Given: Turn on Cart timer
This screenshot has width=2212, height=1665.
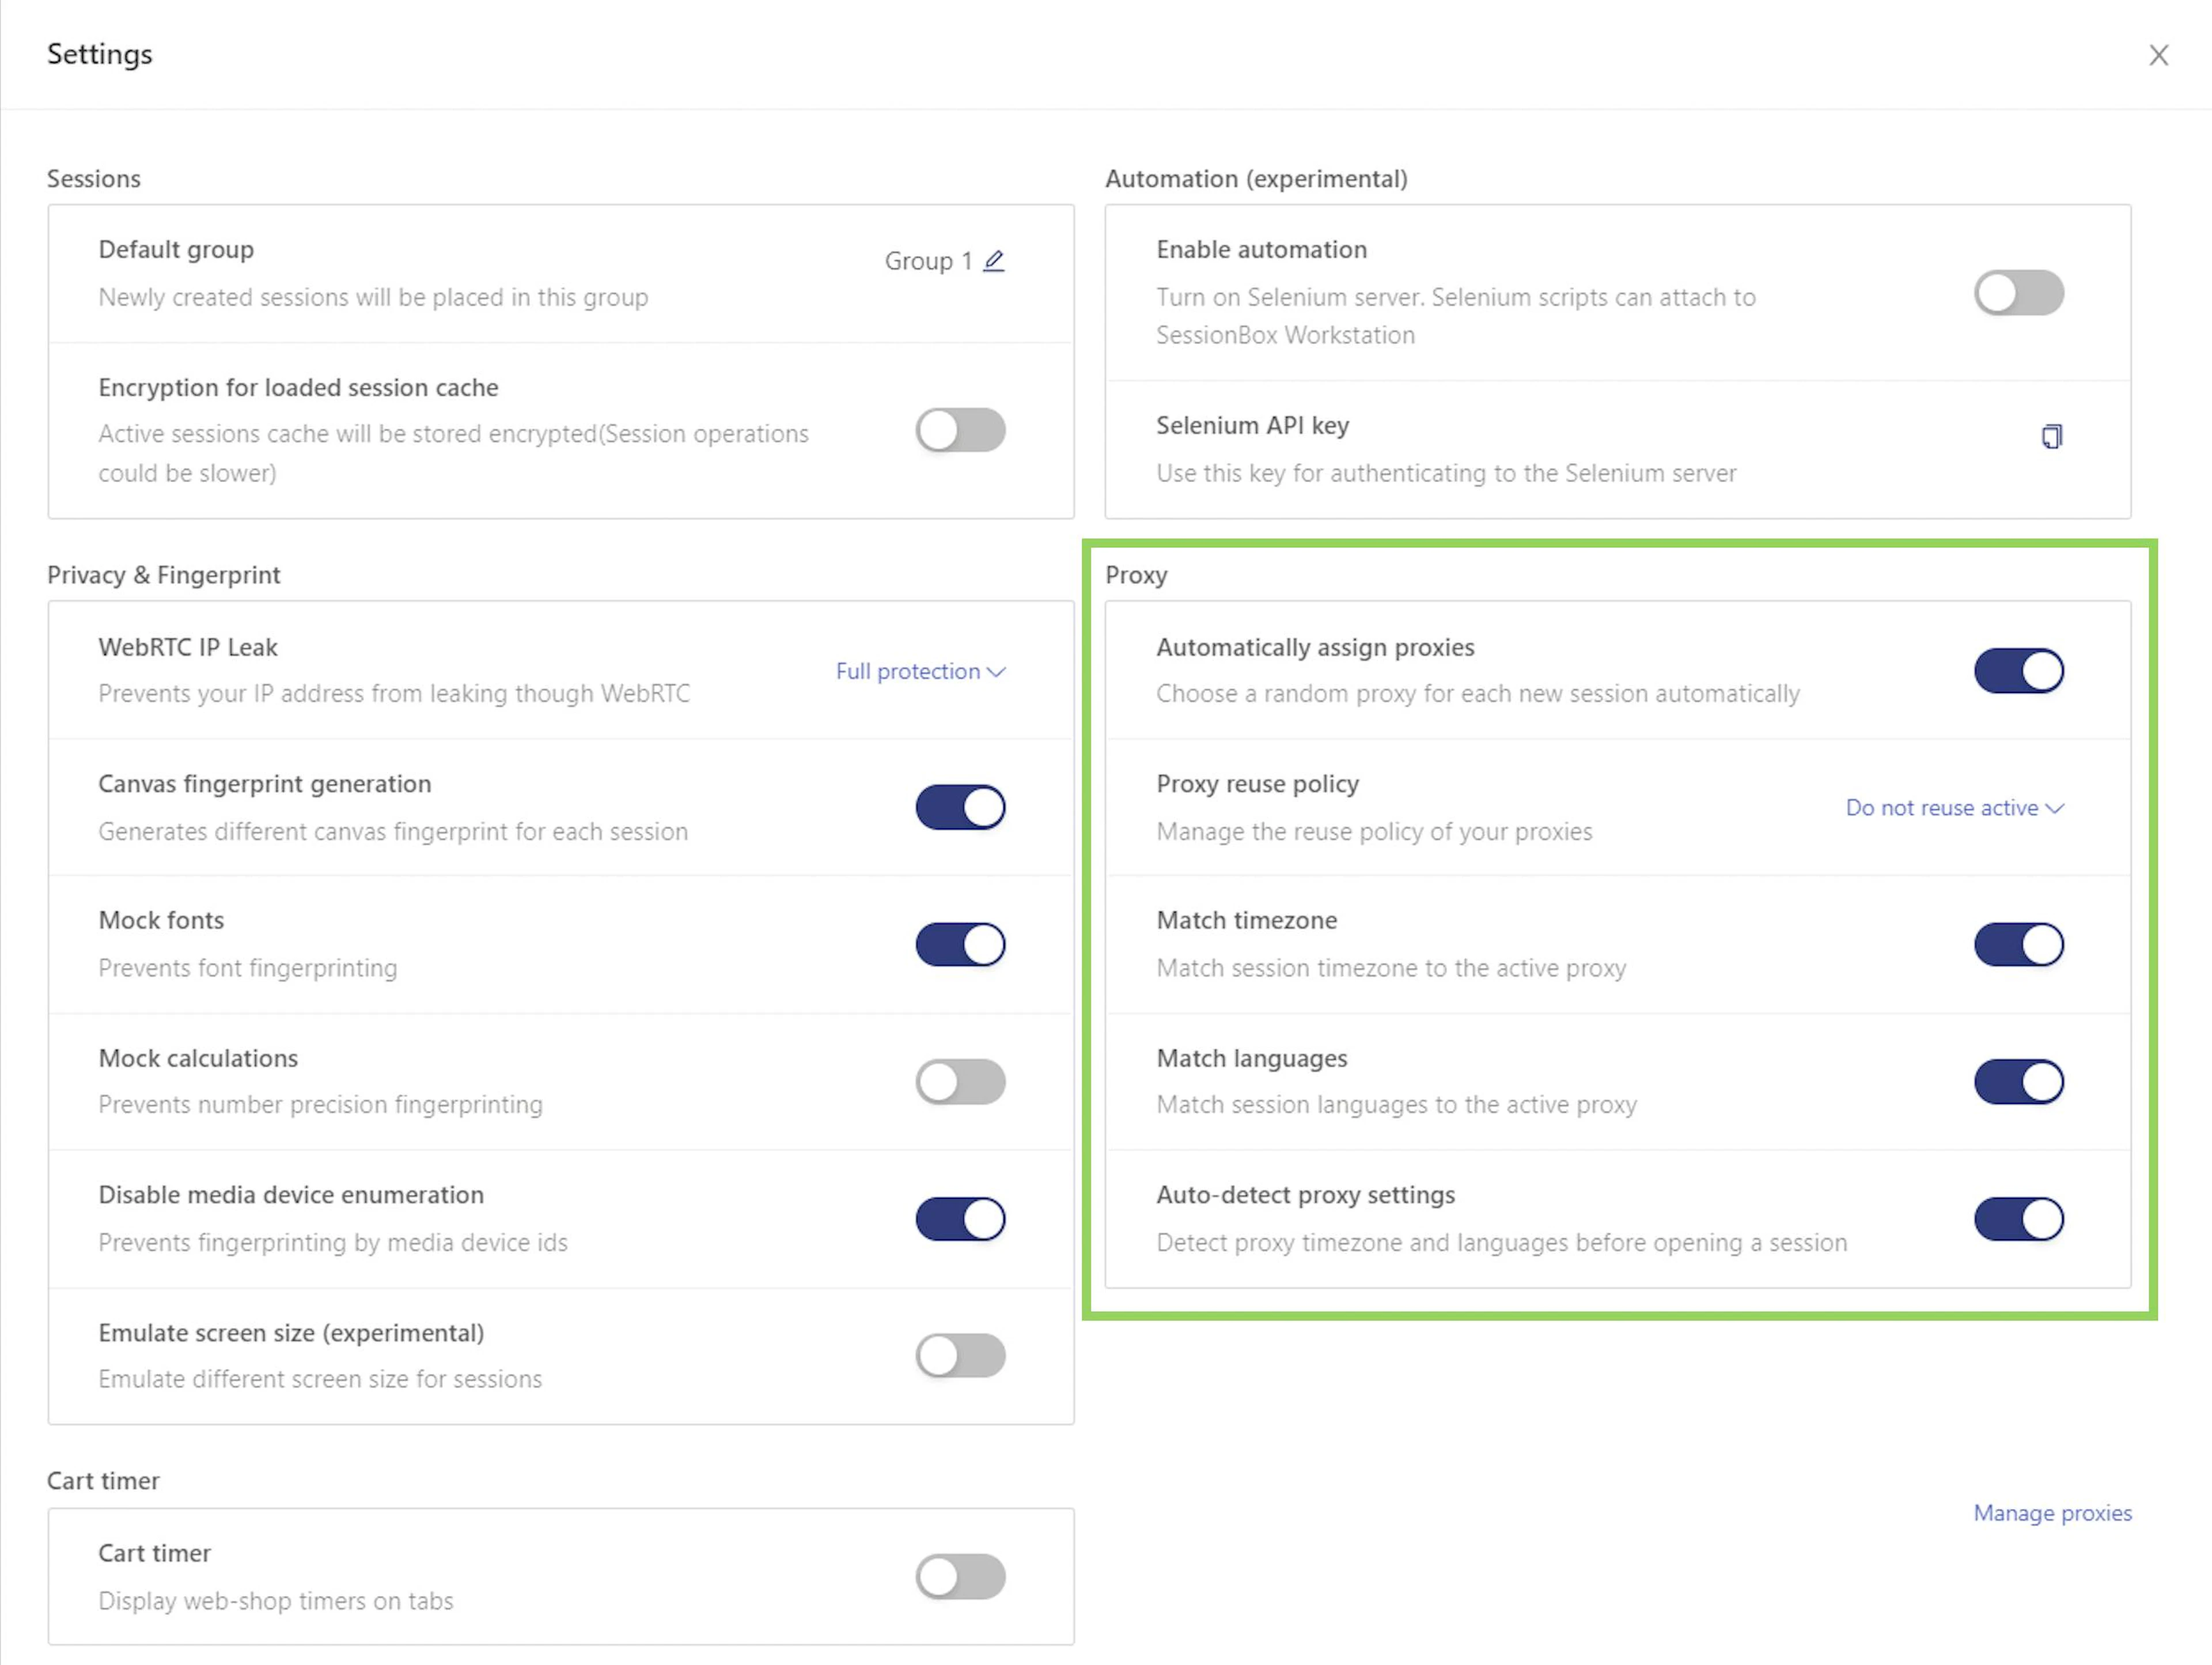Looking at the screenshot, I should [x=960, y=1576].
